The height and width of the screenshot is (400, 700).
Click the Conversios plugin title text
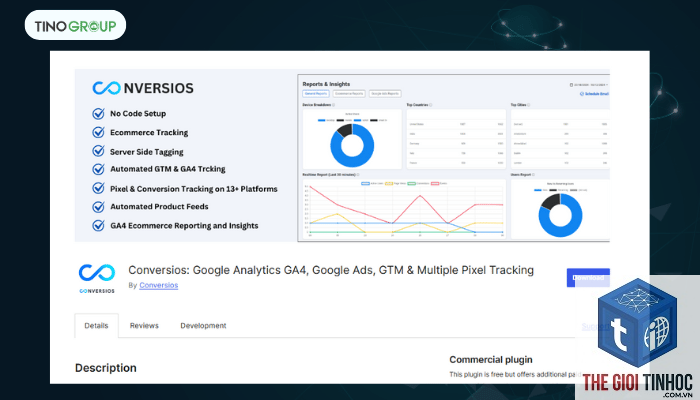point(331,270)
